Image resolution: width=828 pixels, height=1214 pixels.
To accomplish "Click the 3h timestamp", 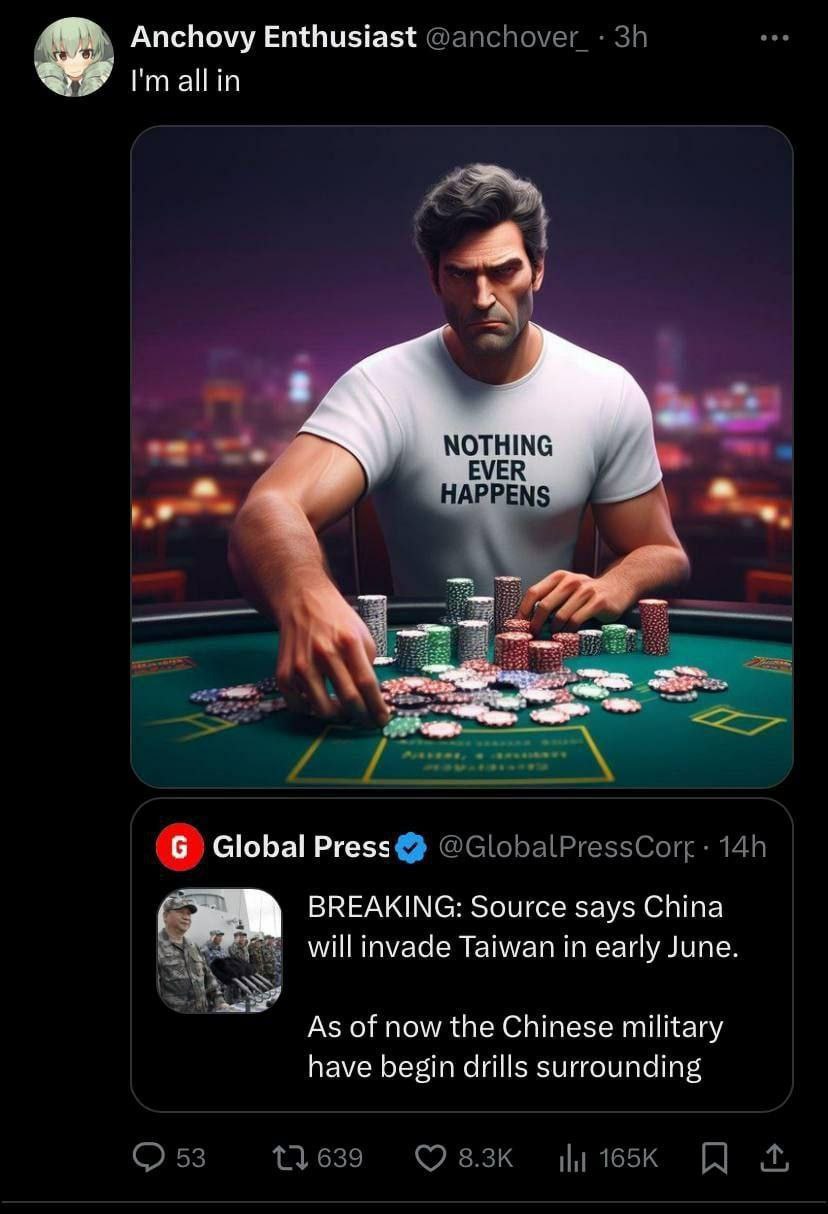I will [630, 37].
